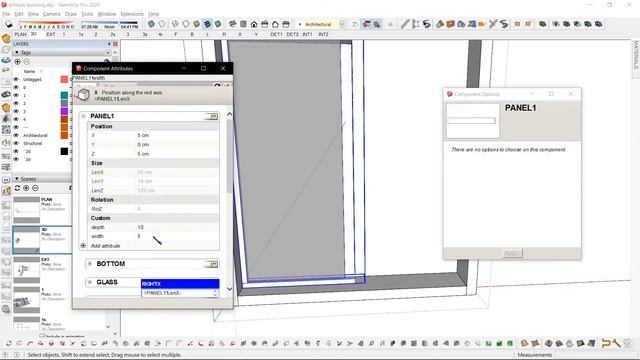
Task: Choose the Back view house icon
Action: click(275, 24)
